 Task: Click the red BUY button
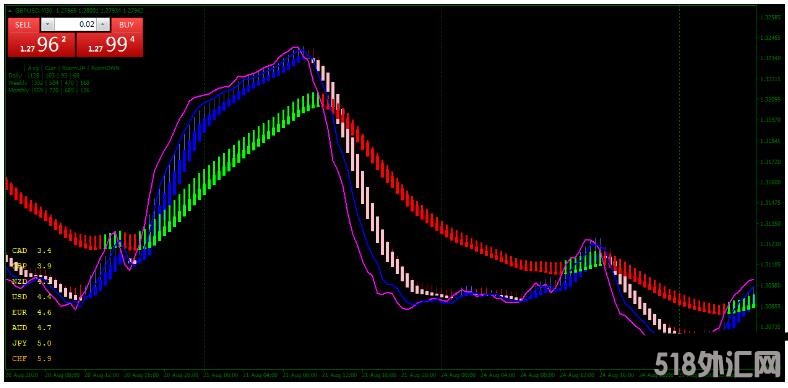point(126,25)
